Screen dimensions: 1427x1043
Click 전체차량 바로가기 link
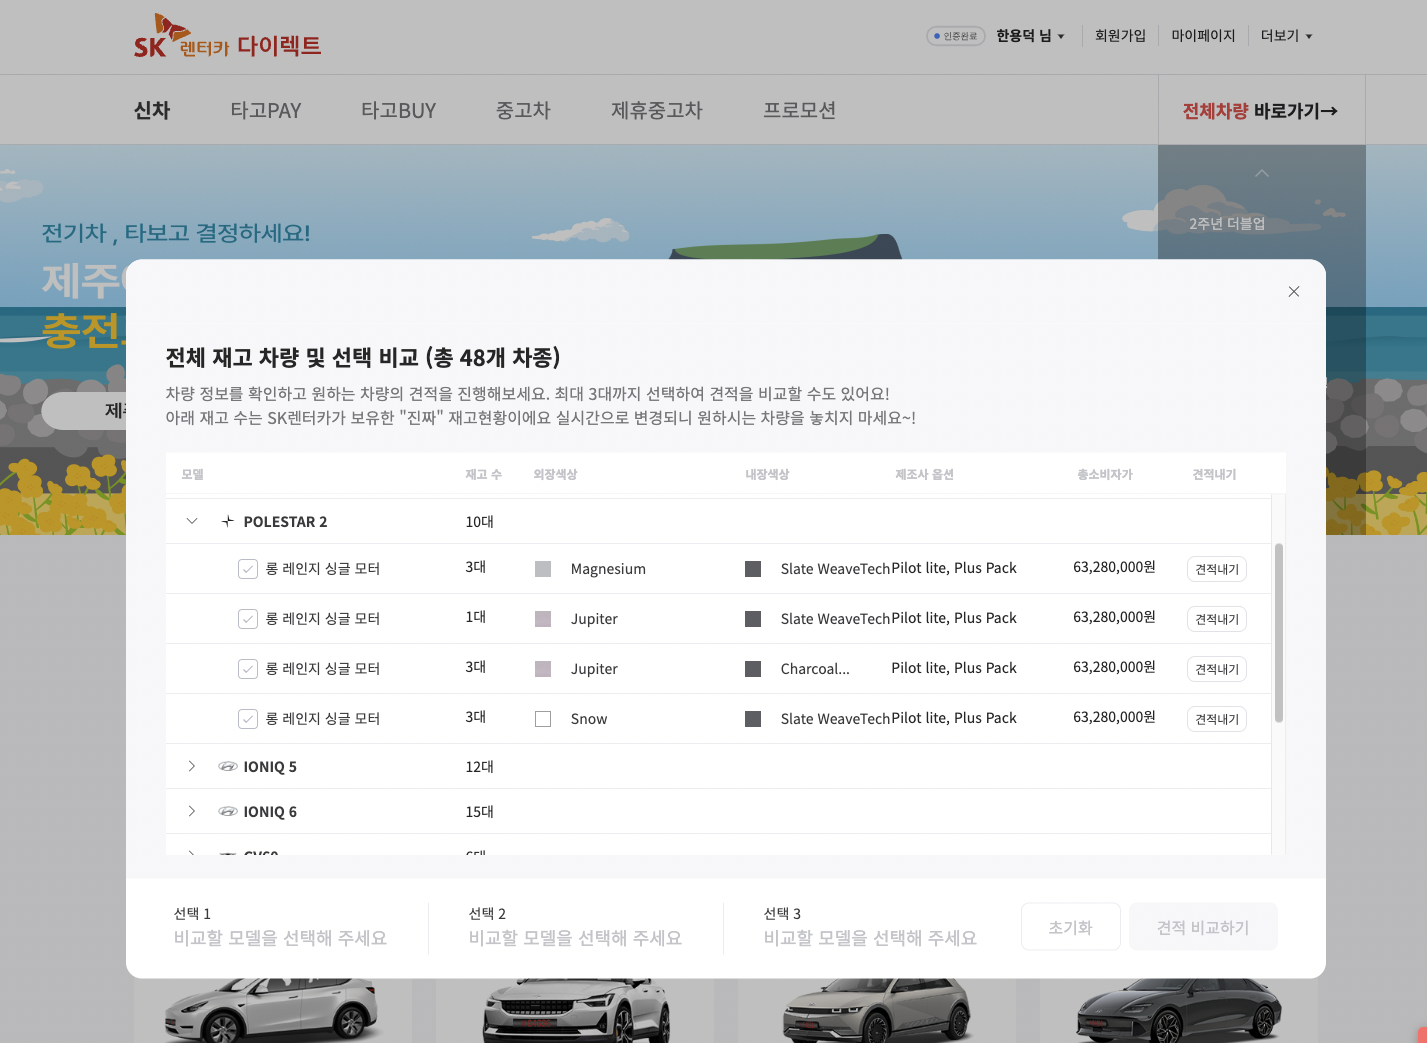tap(1260, 111)
